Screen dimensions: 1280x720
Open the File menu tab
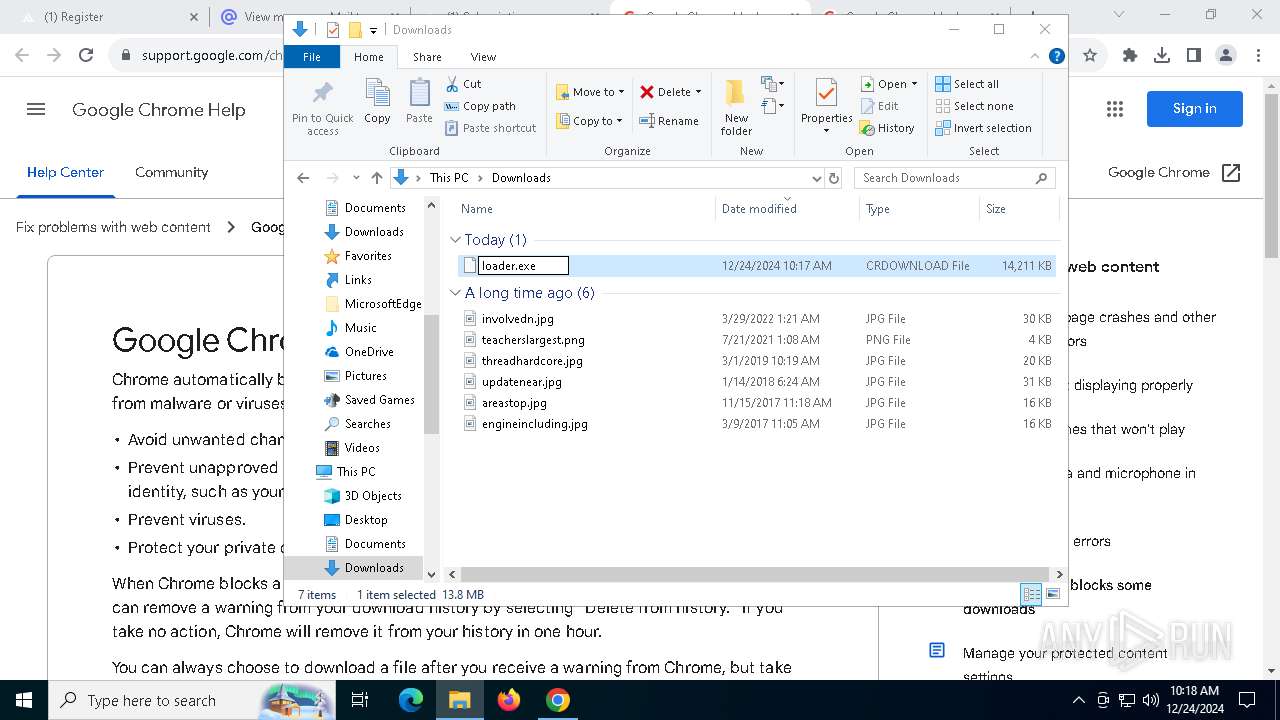312,57
